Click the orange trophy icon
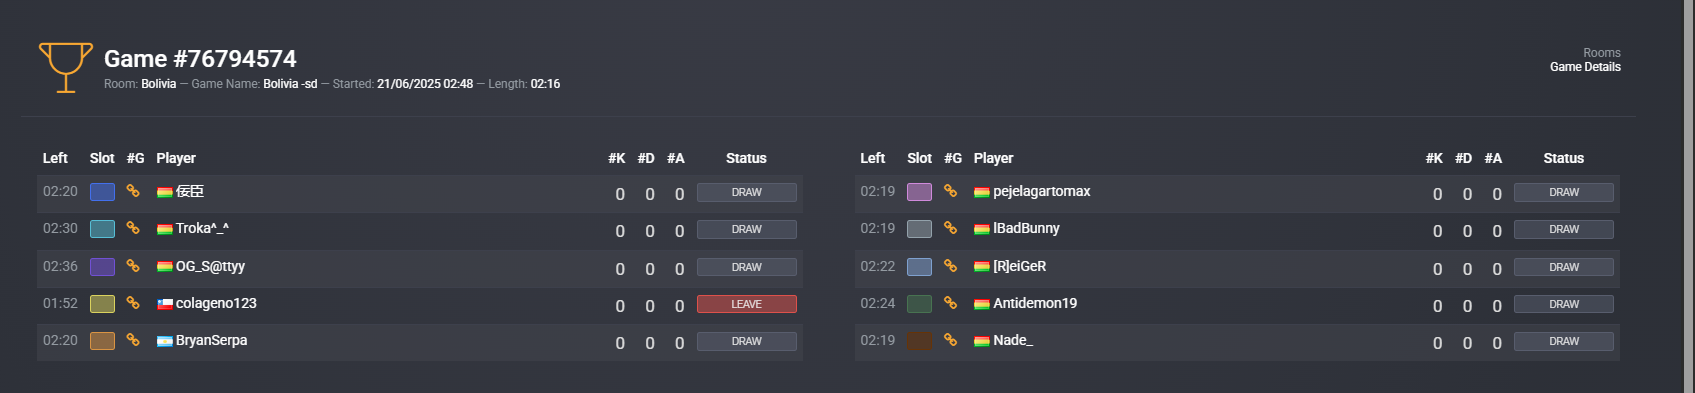This screenshot has width=1695, height=393. pyautogui.click(x=66, y=67)
